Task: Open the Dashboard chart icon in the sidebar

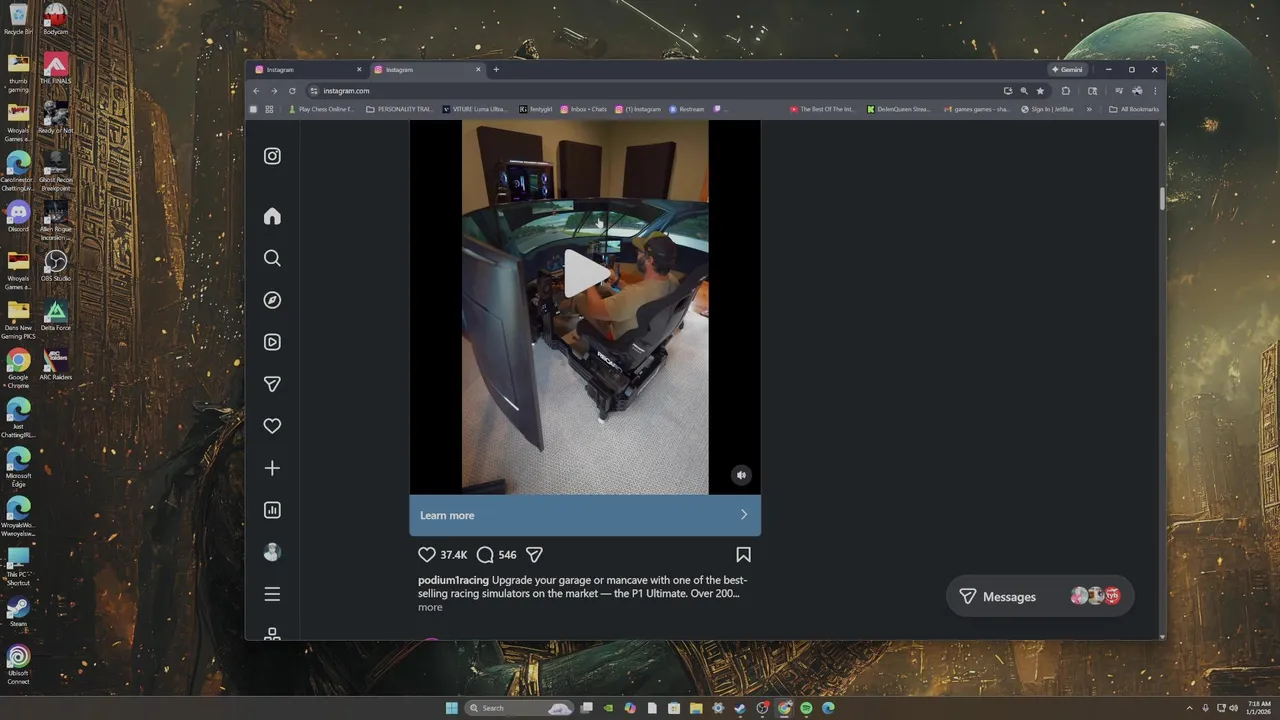Action: [272, 510]
